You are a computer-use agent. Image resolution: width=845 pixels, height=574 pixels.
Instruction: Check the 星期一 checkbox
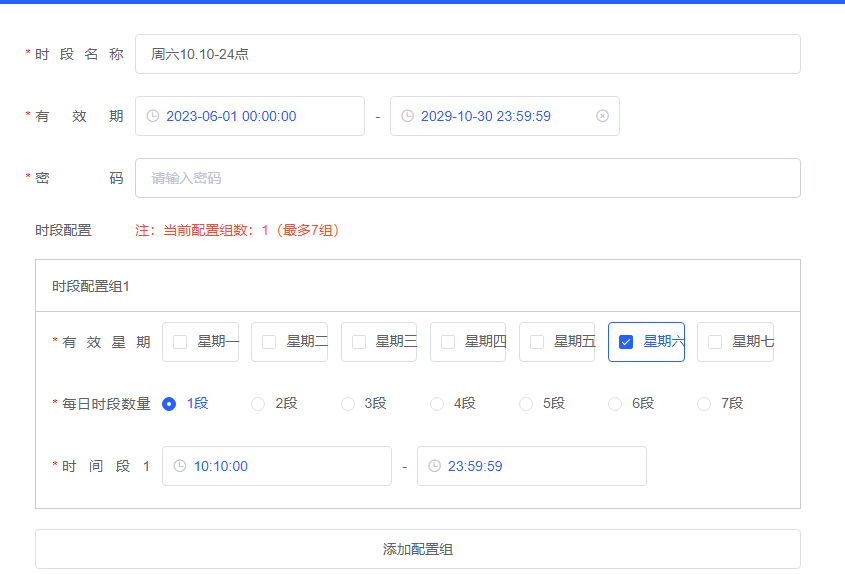click(180, 342)
